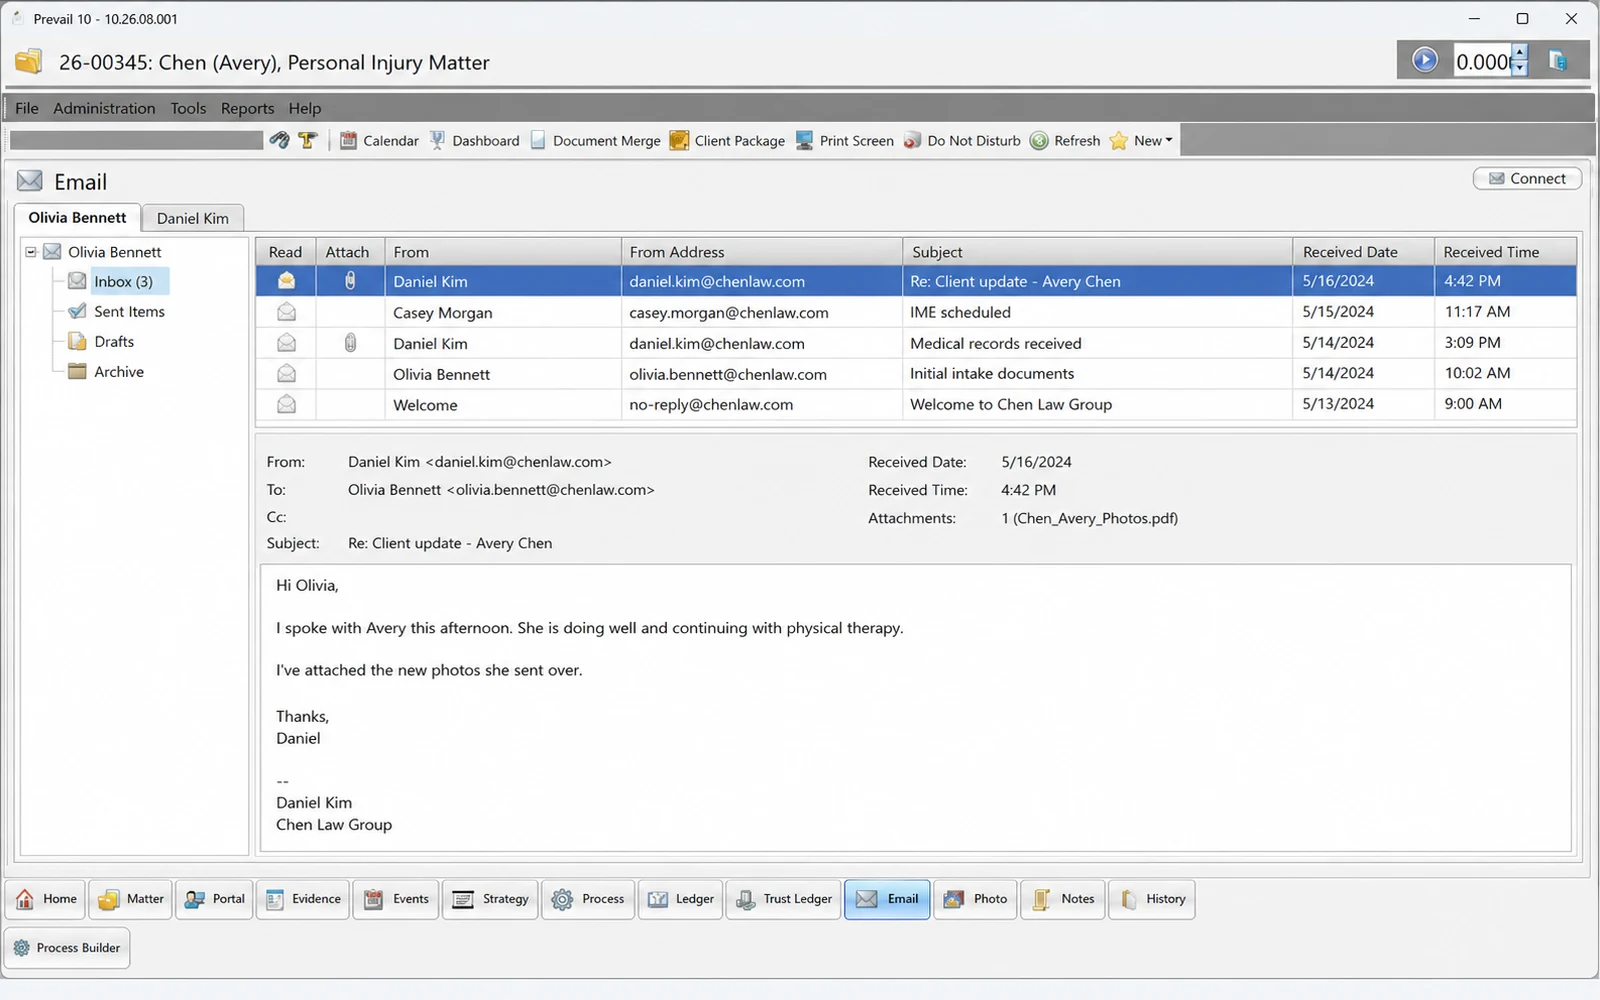
Task: Start the timer play button
Action: [x=1424, y=60]
